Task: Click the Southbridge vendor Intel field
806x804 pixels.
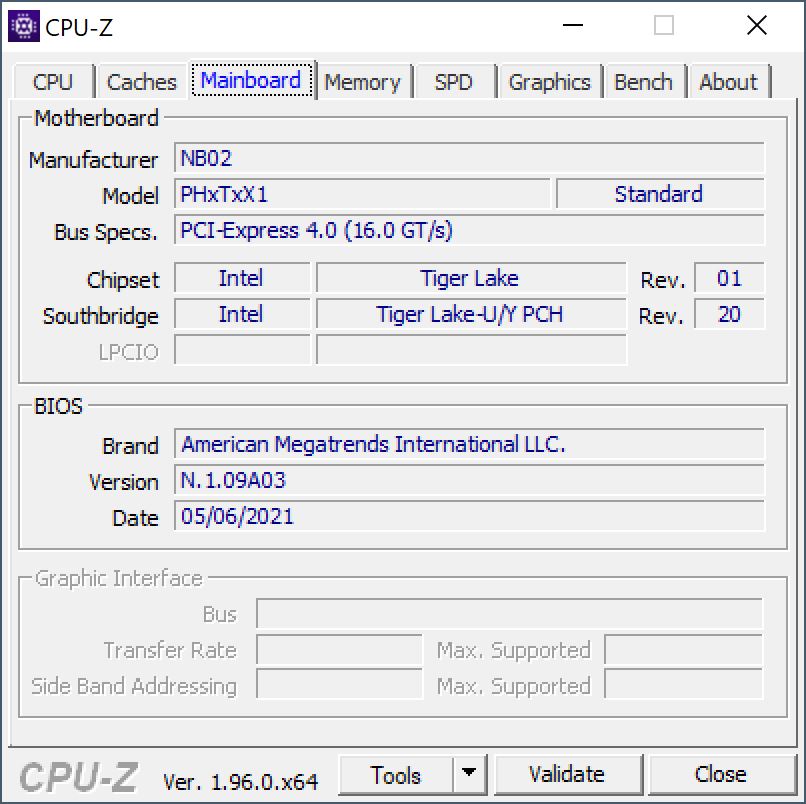Action: click(x=242, y=314)
